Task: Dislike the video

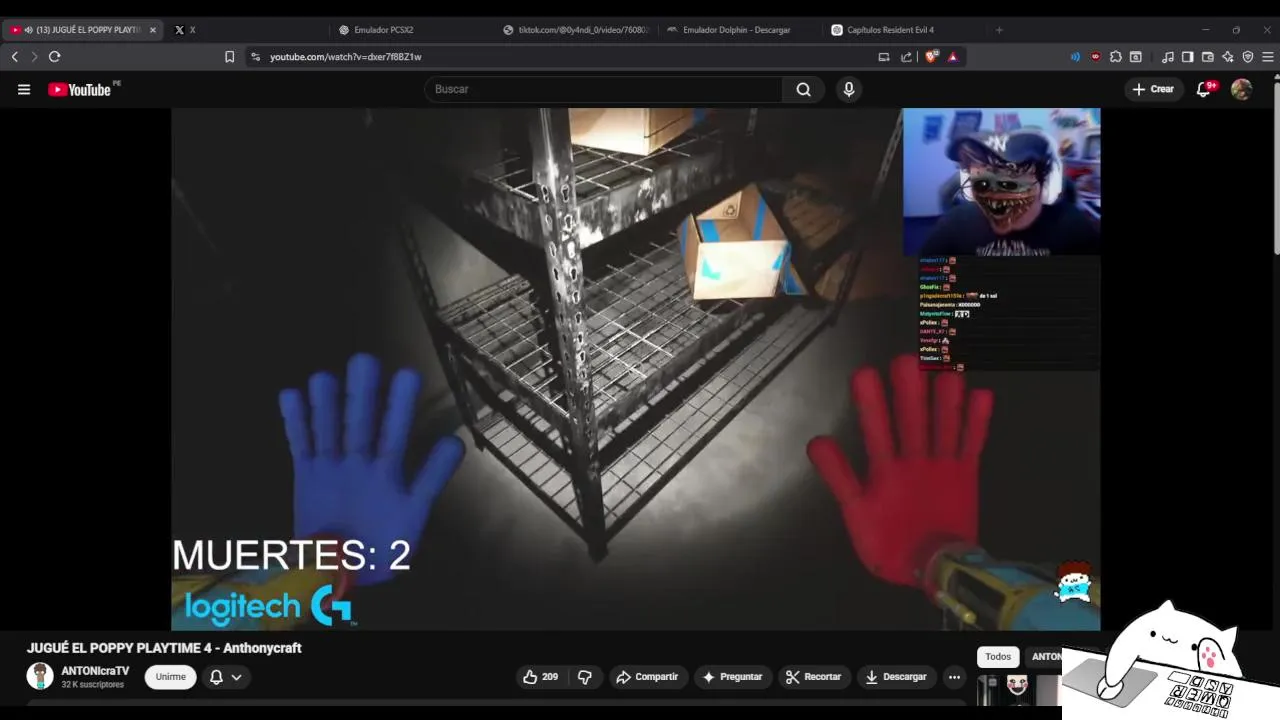Action: click(x=585, y=677)
